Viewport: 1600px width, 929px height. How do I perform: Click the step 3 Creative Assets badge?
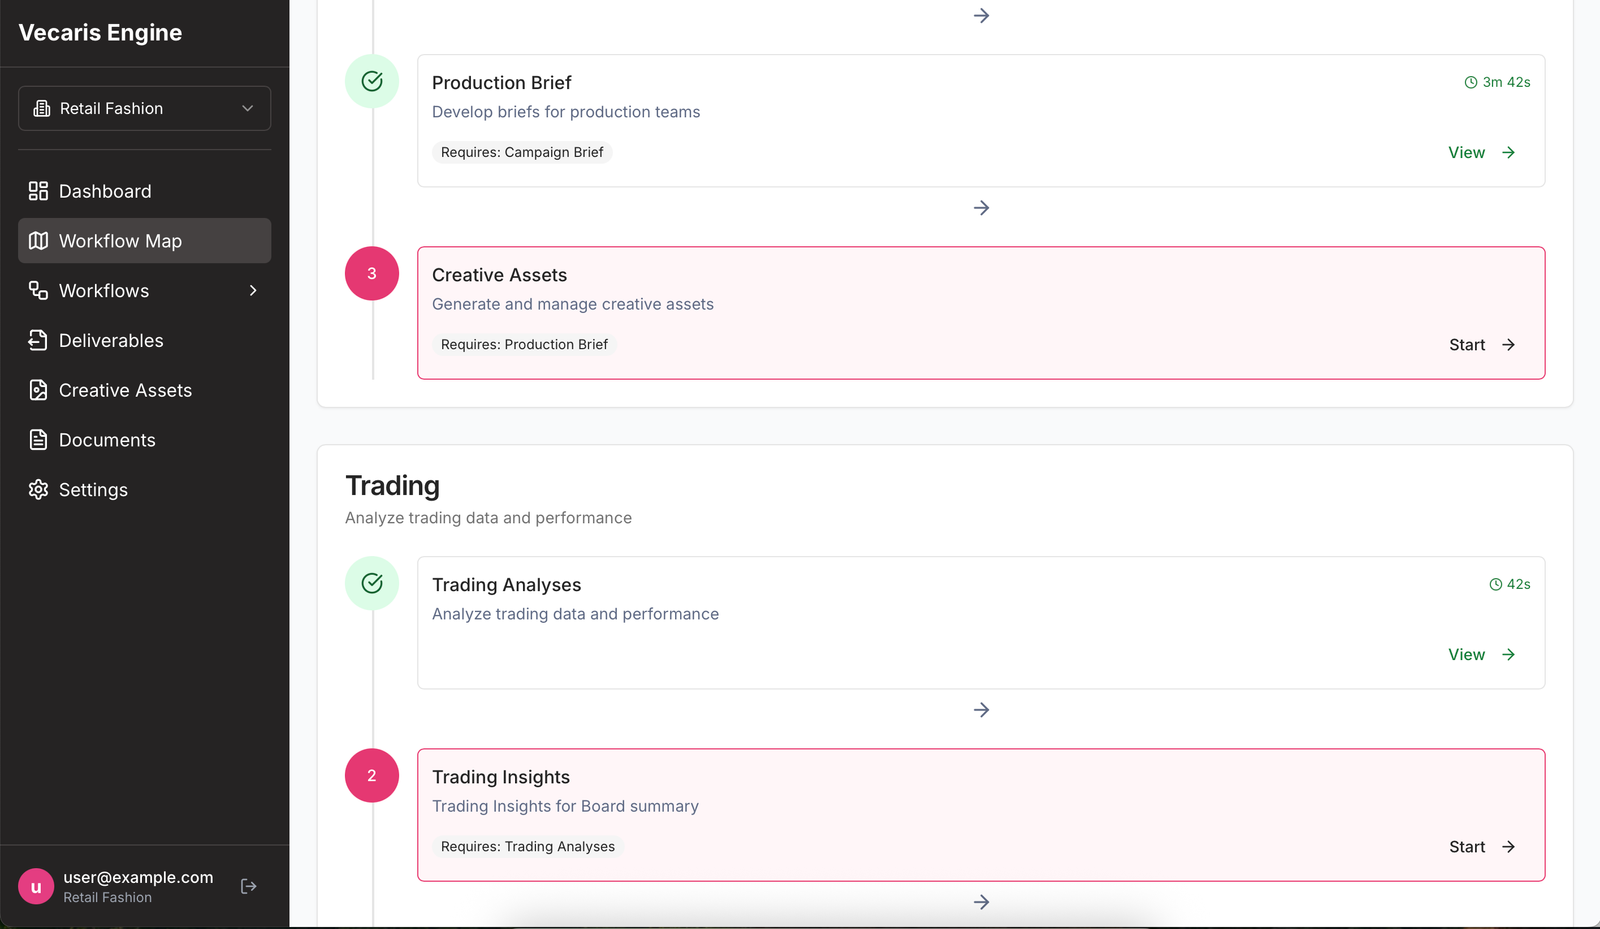click(372, 274)
